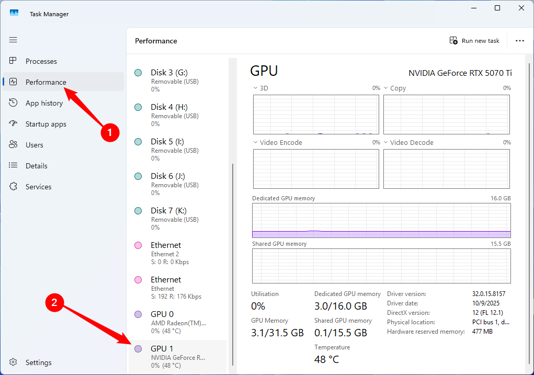Click the Disk 7 (K:) circle indicator
Screen dimensions: 534x375
[x=138, y=211]
